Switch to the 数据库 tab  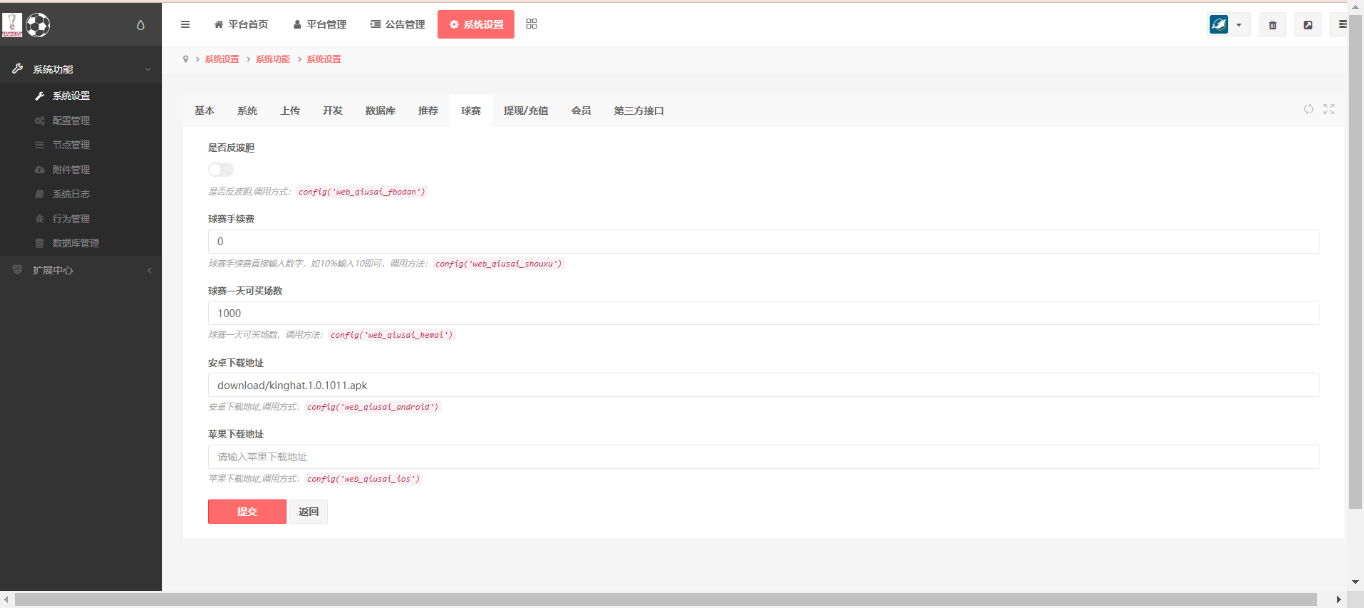[380, 111]
